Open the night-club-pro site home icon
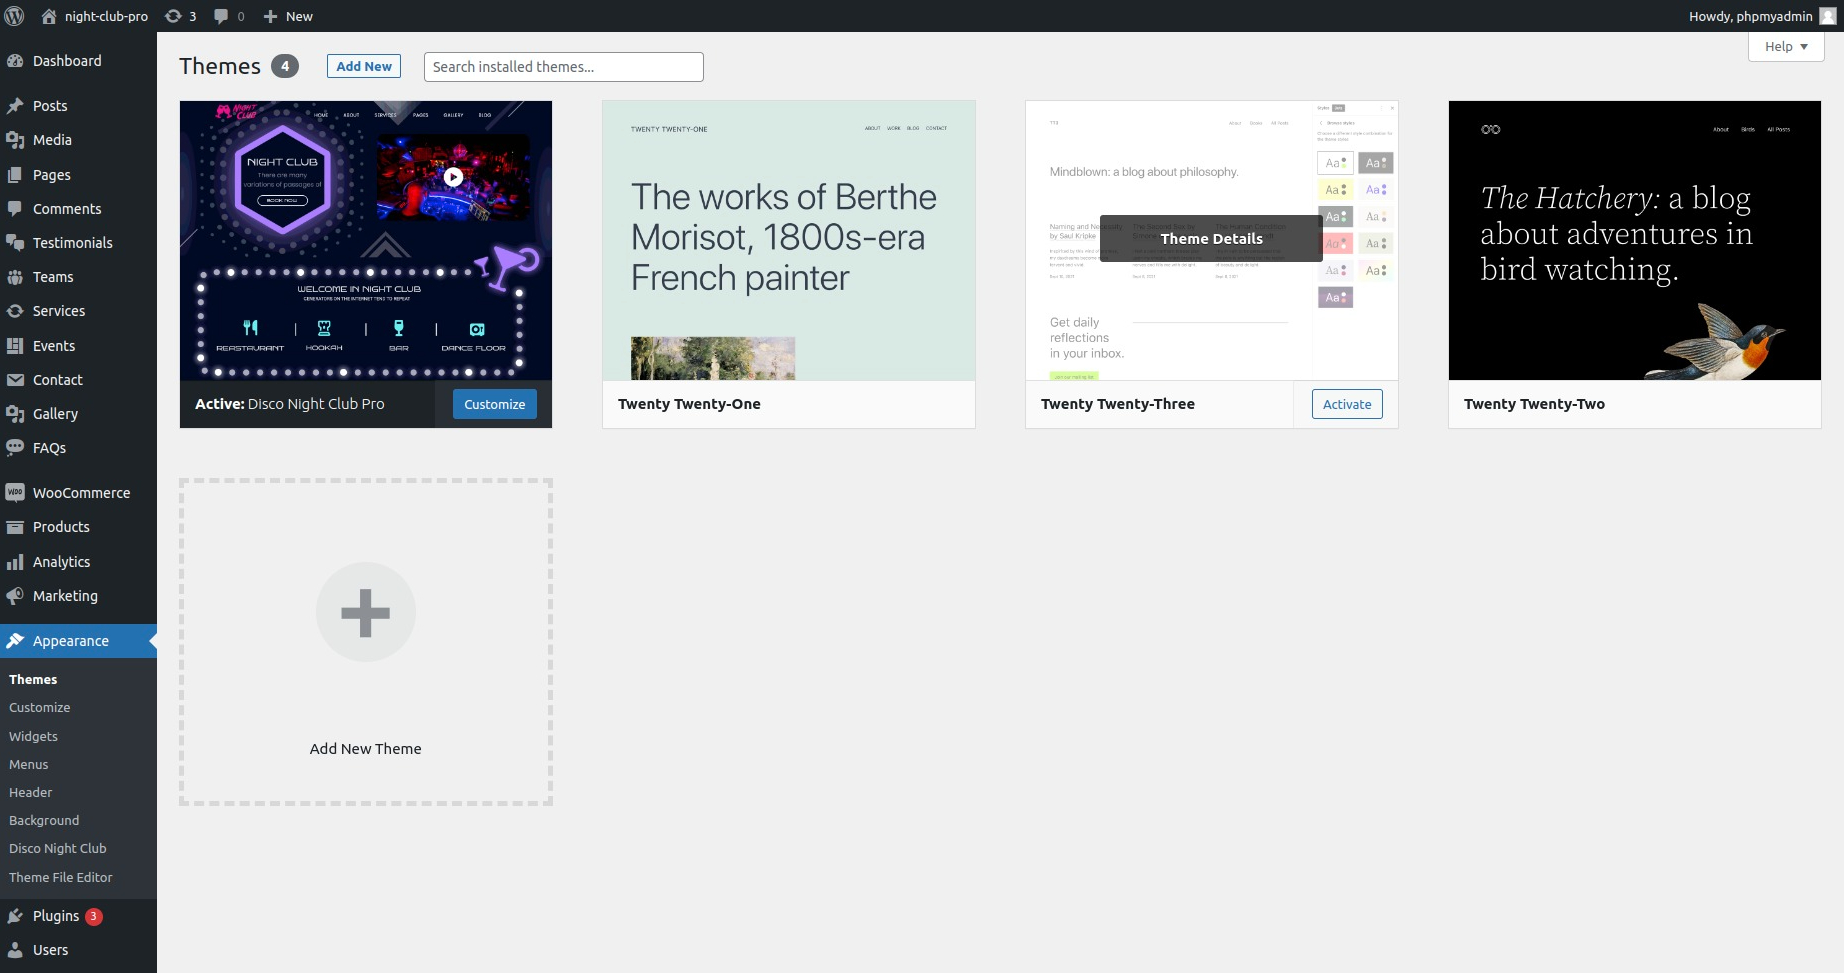Viewport: 1844px width, 973px height. click(x=49, y=16)
